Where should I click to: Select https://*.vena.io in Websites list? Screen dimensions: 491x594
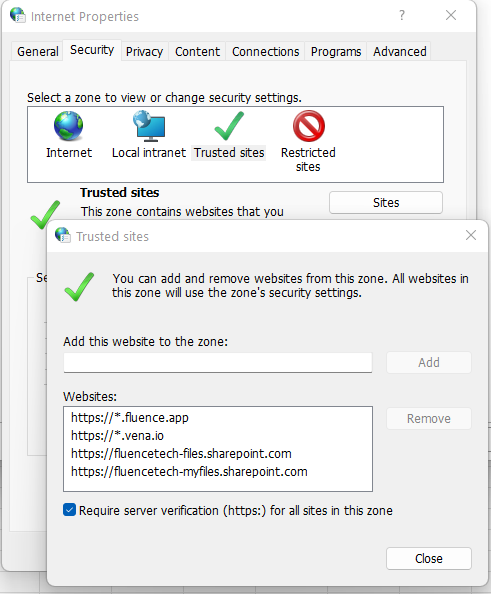[117, 436]
